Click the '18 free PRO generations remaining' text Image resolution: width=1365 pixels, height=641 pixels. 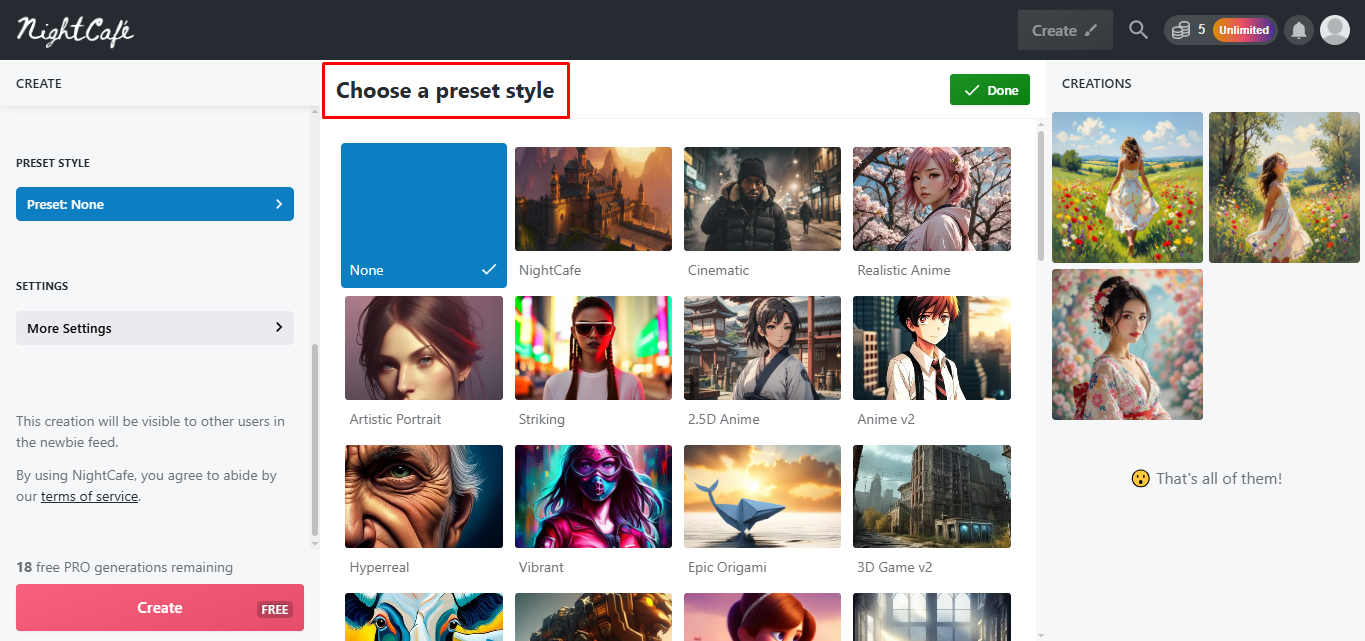tap(125, 567)
